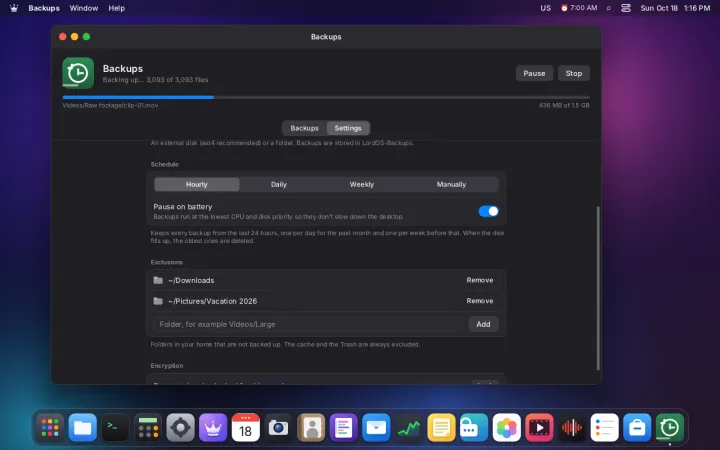Open the Files app in dock
Image resolution: width=720 pixels, height=450 pixels.
coord(83,428)
